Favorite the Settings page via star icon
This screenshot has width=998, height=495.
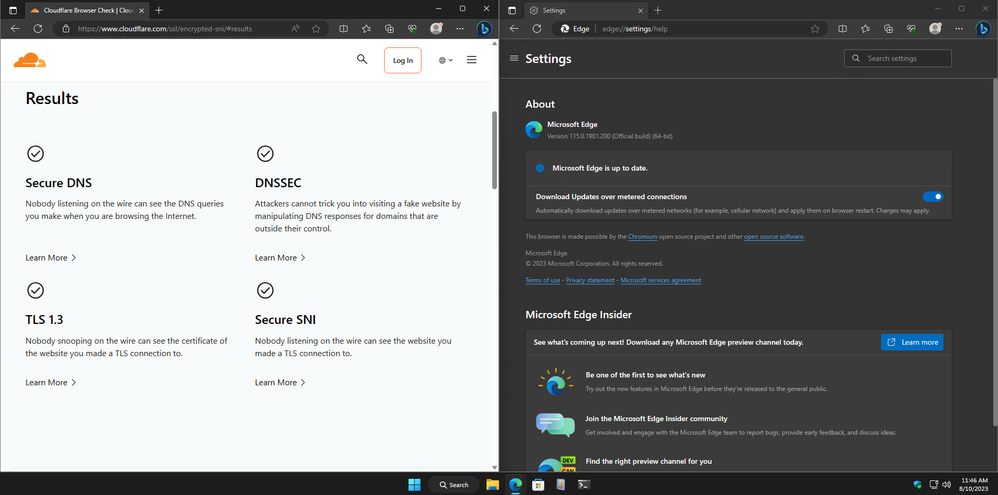coord(815,29)
